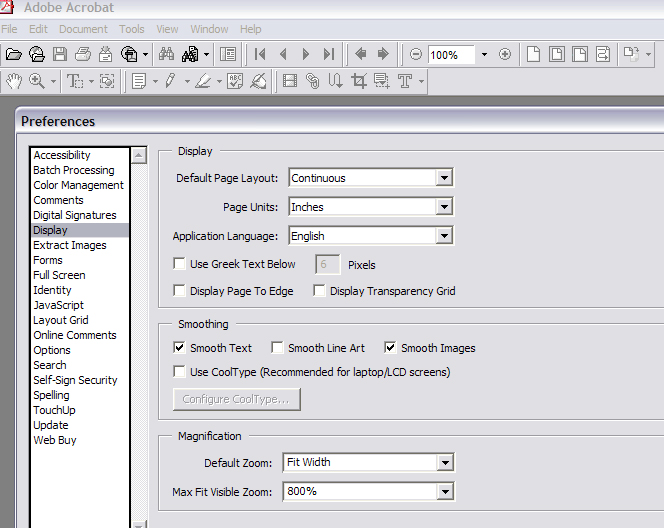The image size is (664, 528).
Task: Select the Reflow page icon
Action: 603,54
